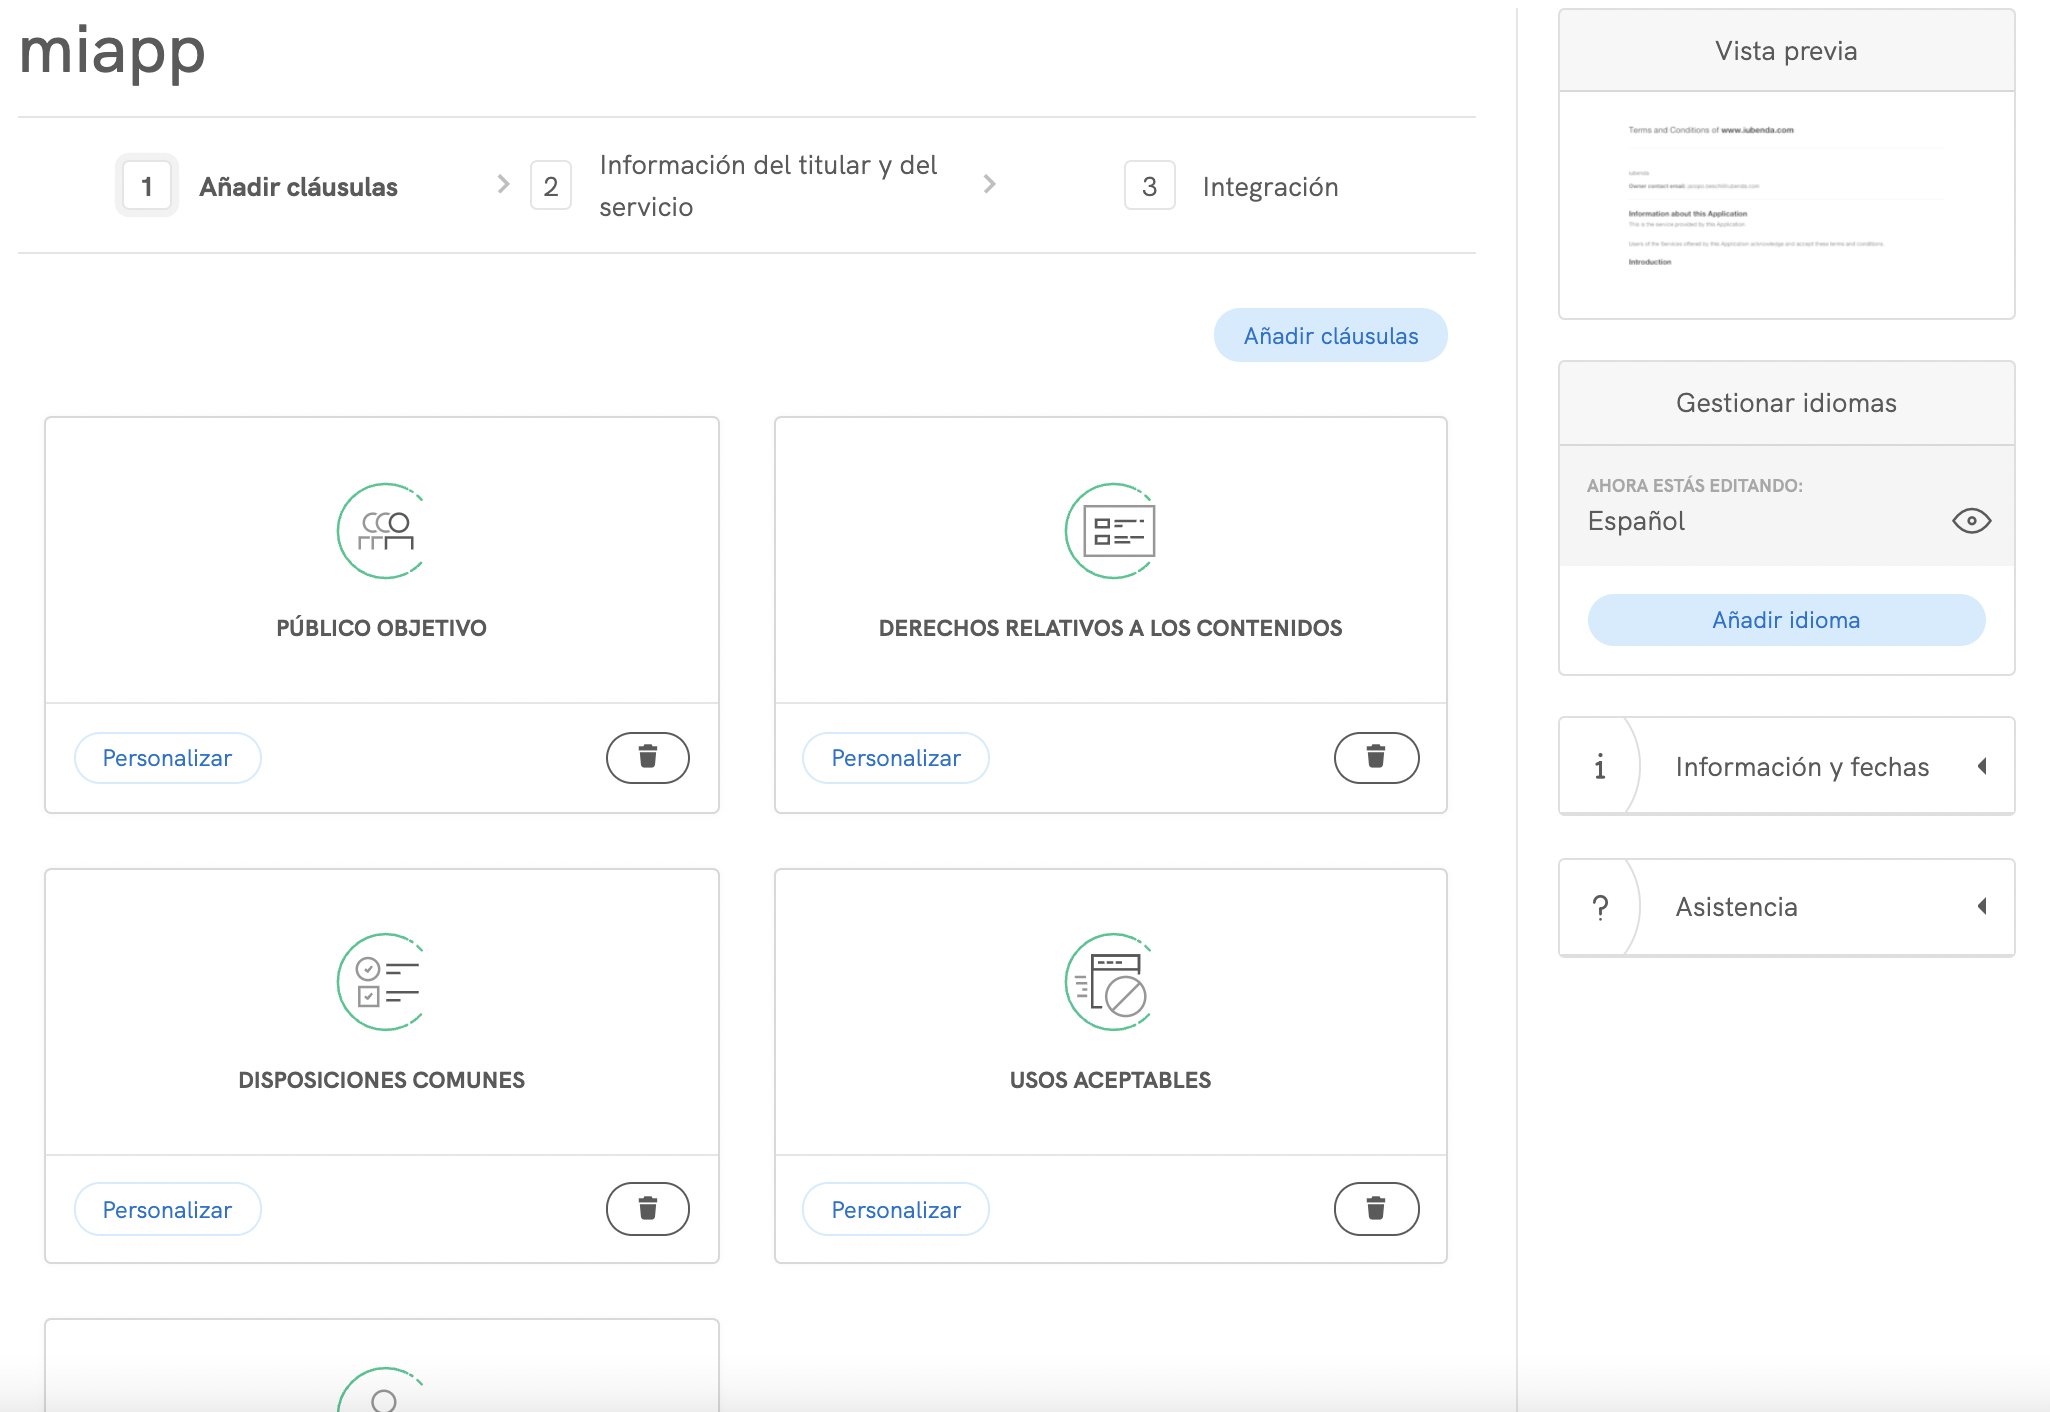Delete the Público Objetivo clause via trash icon
The width and height of the screenshot is (2050, 1412).
click(647, 757)
